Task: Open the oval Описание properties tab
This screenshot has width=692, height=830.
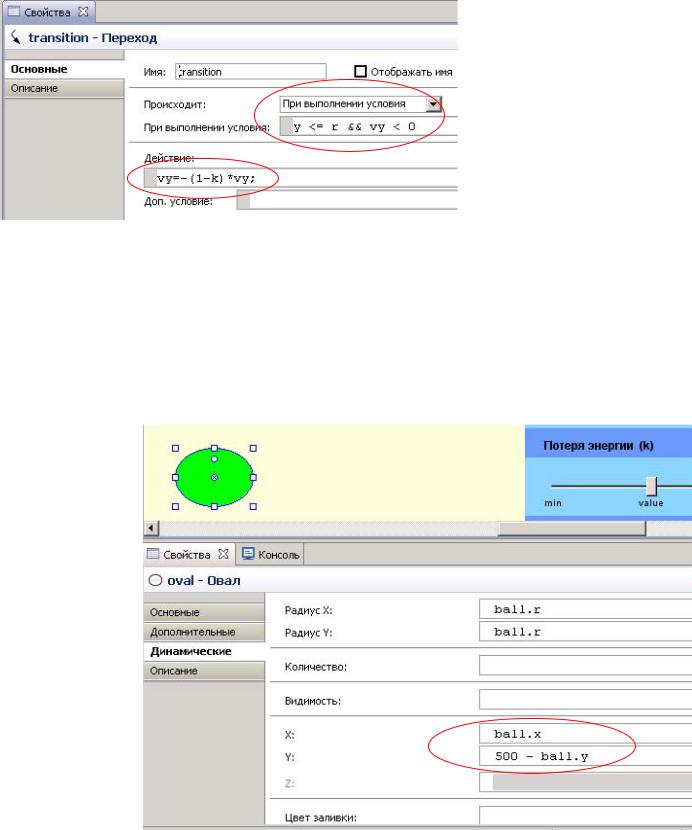Action: pyautogui.click(x=204, y=671)
